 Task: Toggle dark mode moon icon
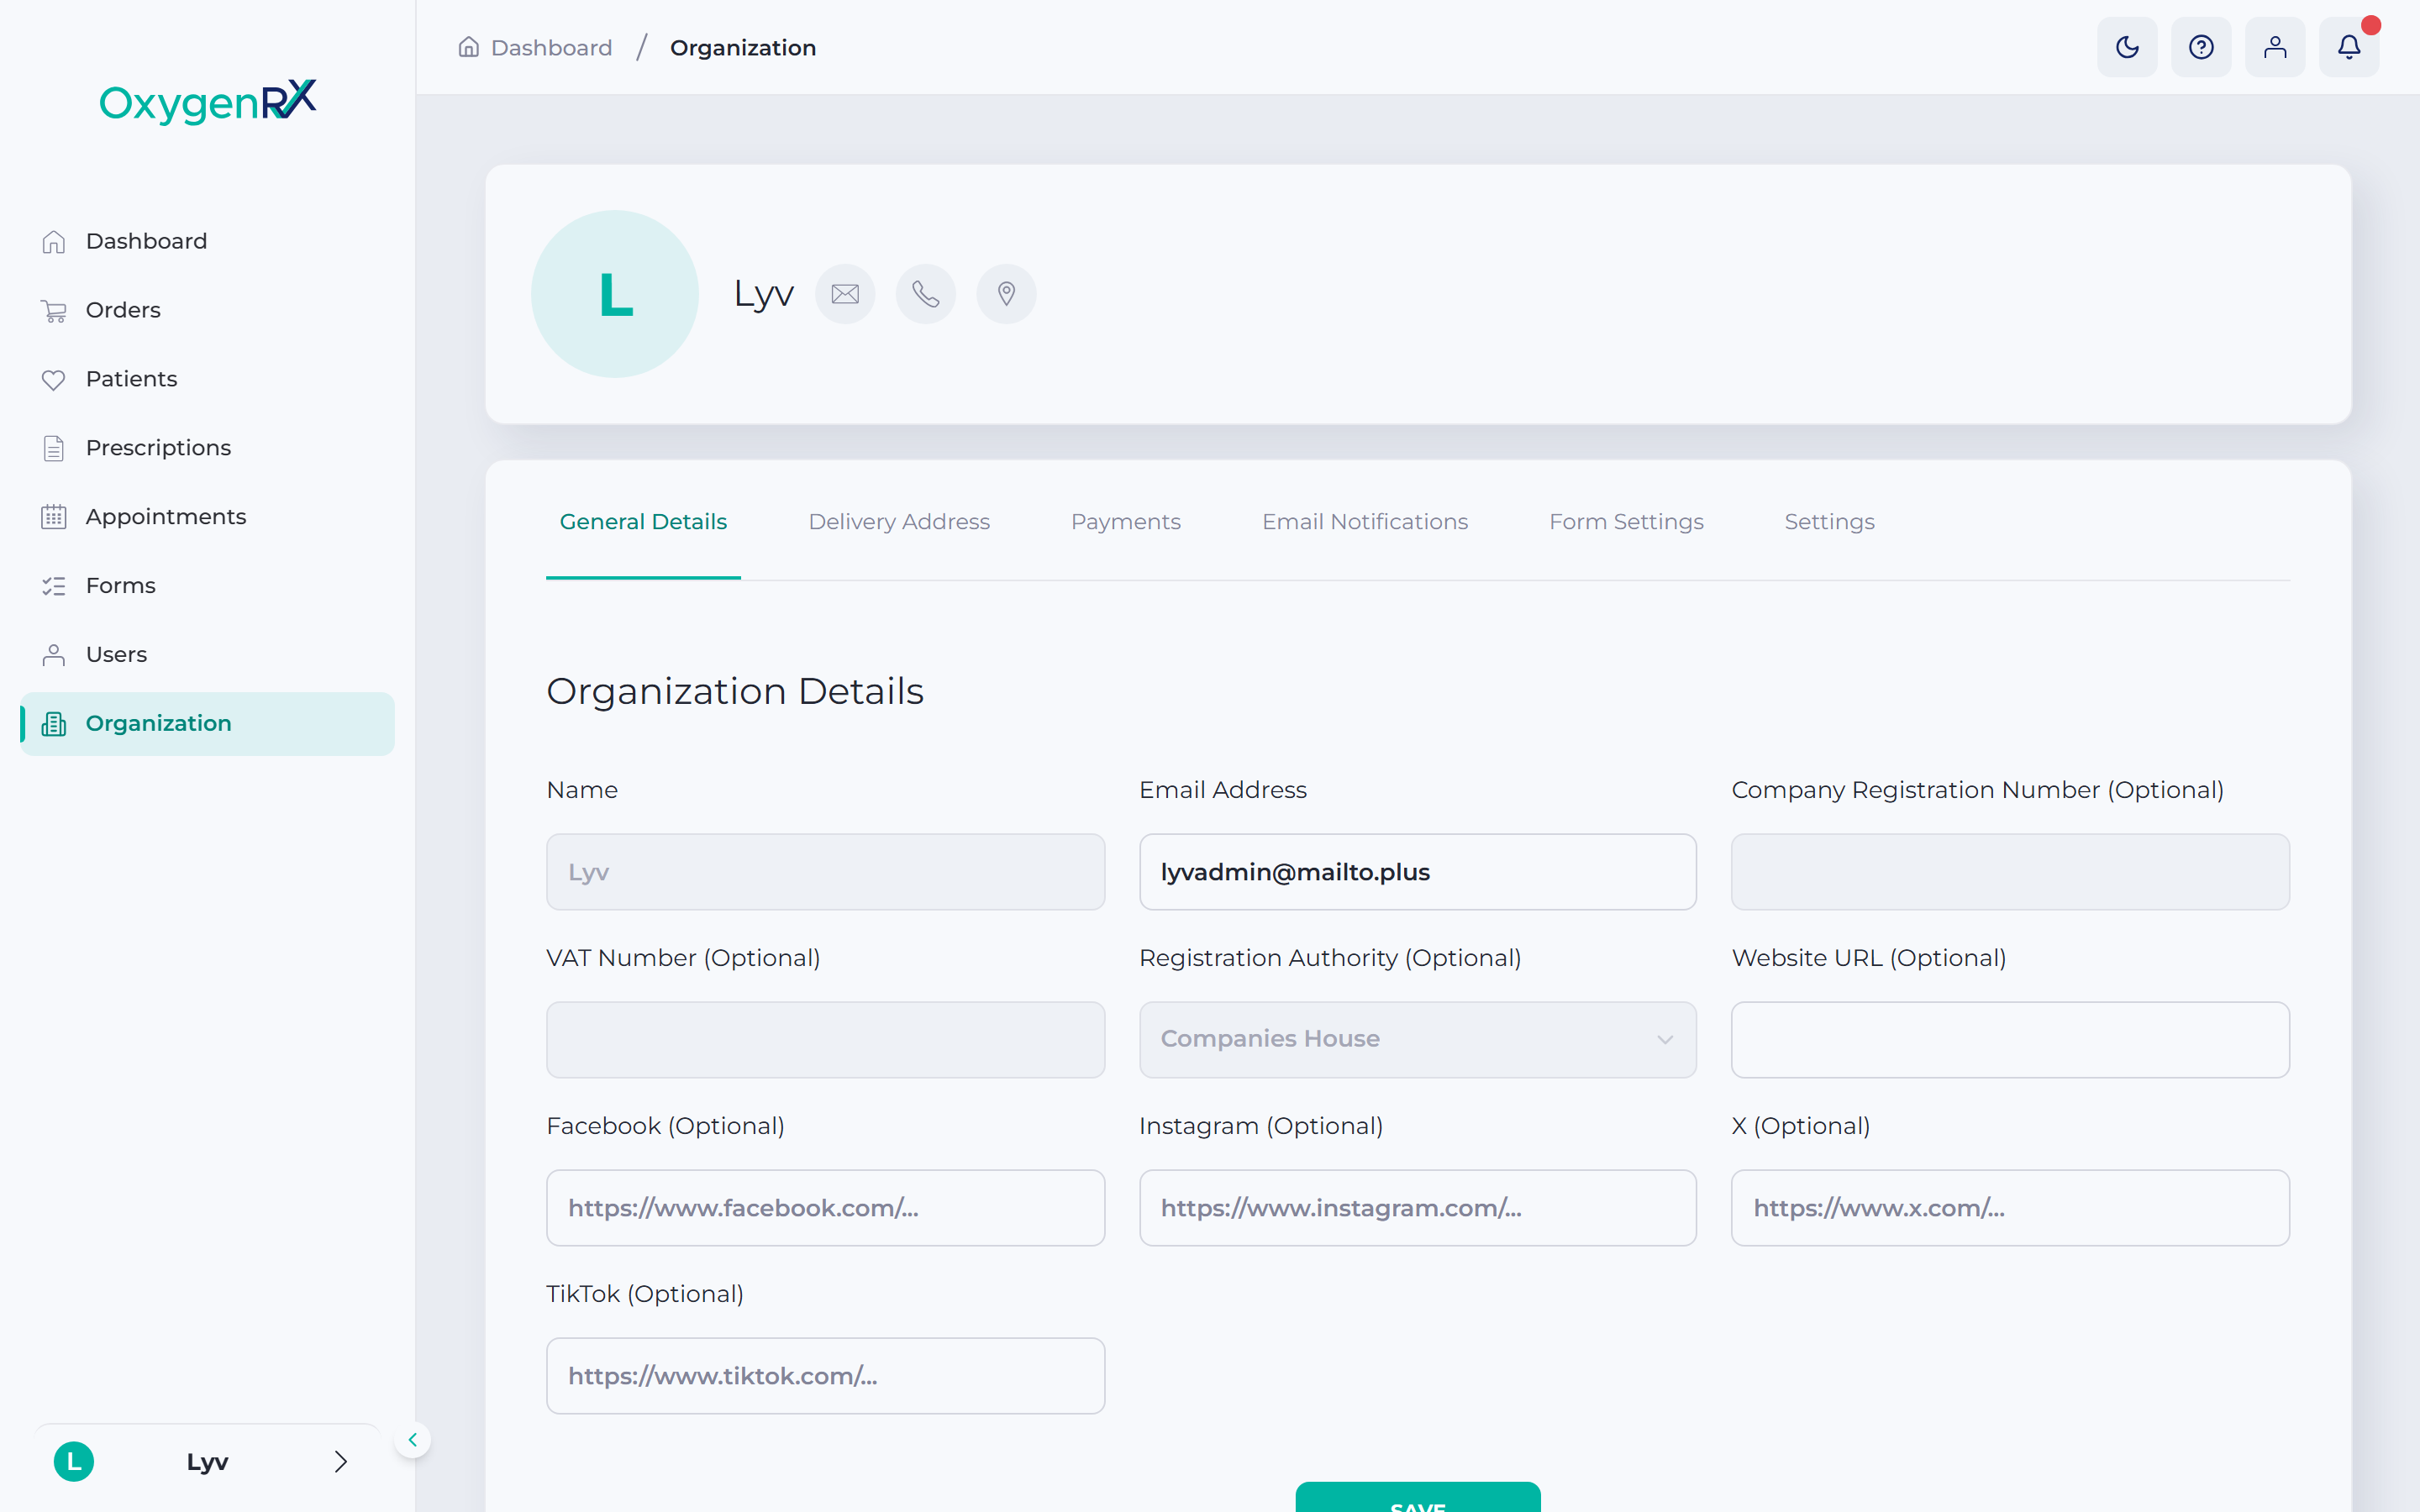[2127, 47]
